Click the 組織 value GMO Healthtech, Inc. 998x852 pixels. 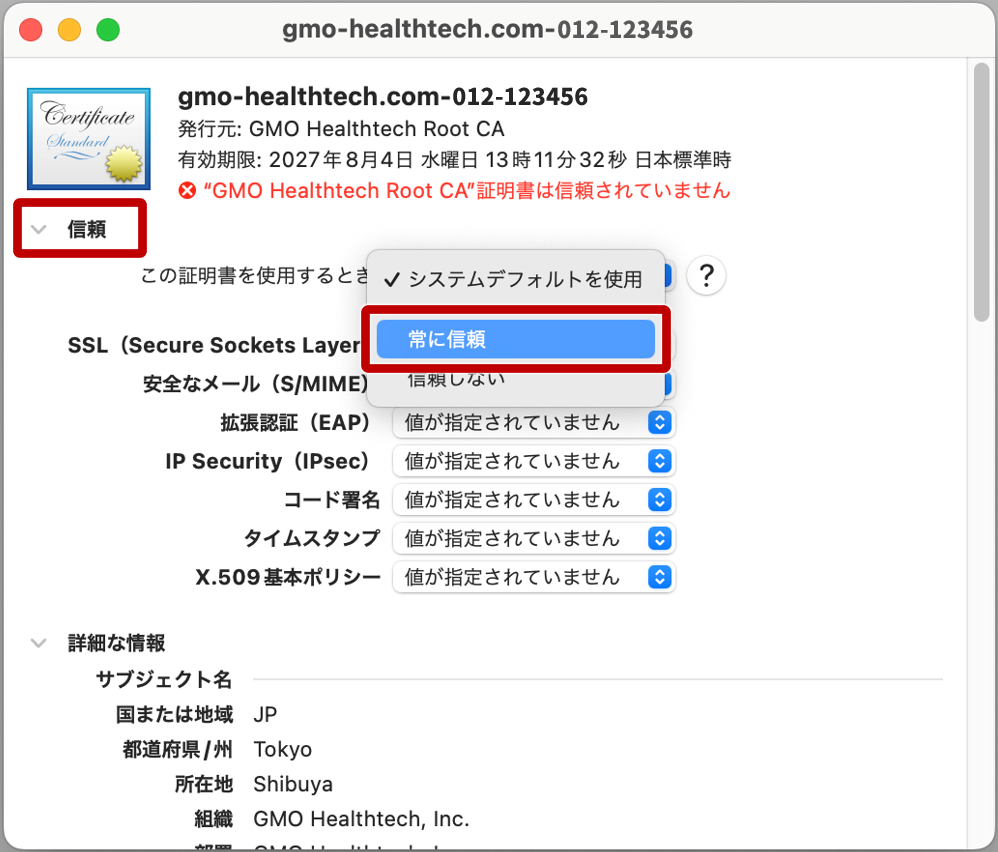(x=361, y=819)
